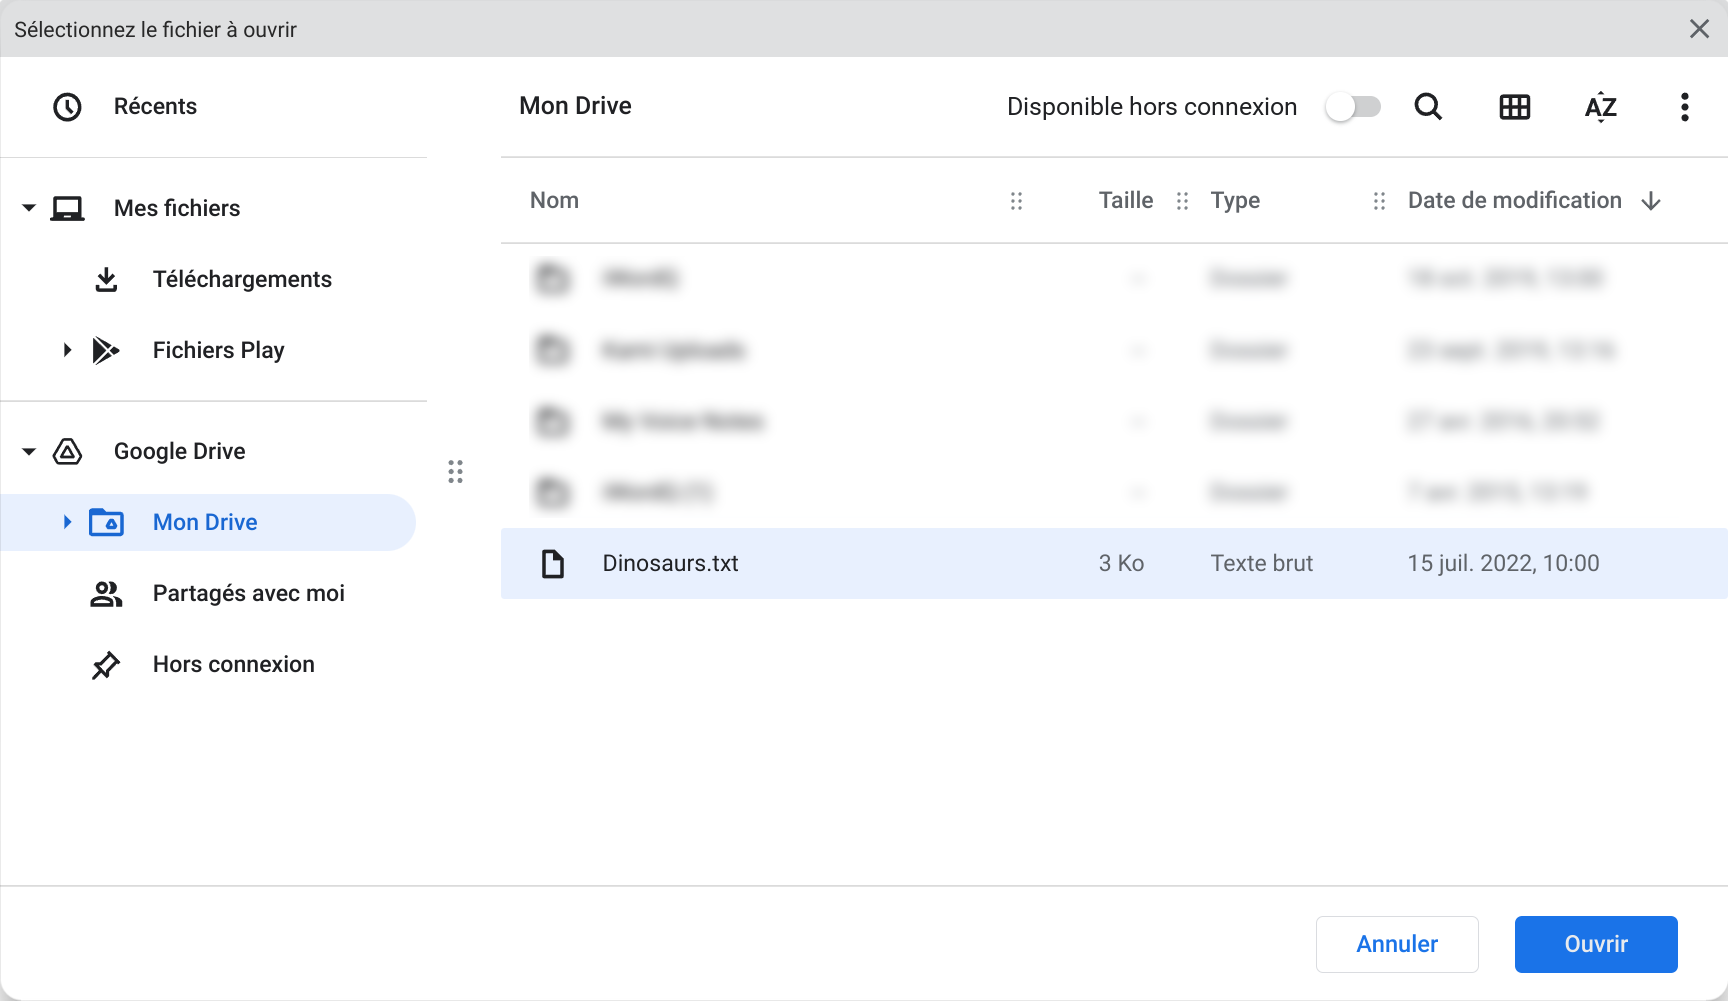
Task: Open Hors connexion section
Action: coord(234,664)
